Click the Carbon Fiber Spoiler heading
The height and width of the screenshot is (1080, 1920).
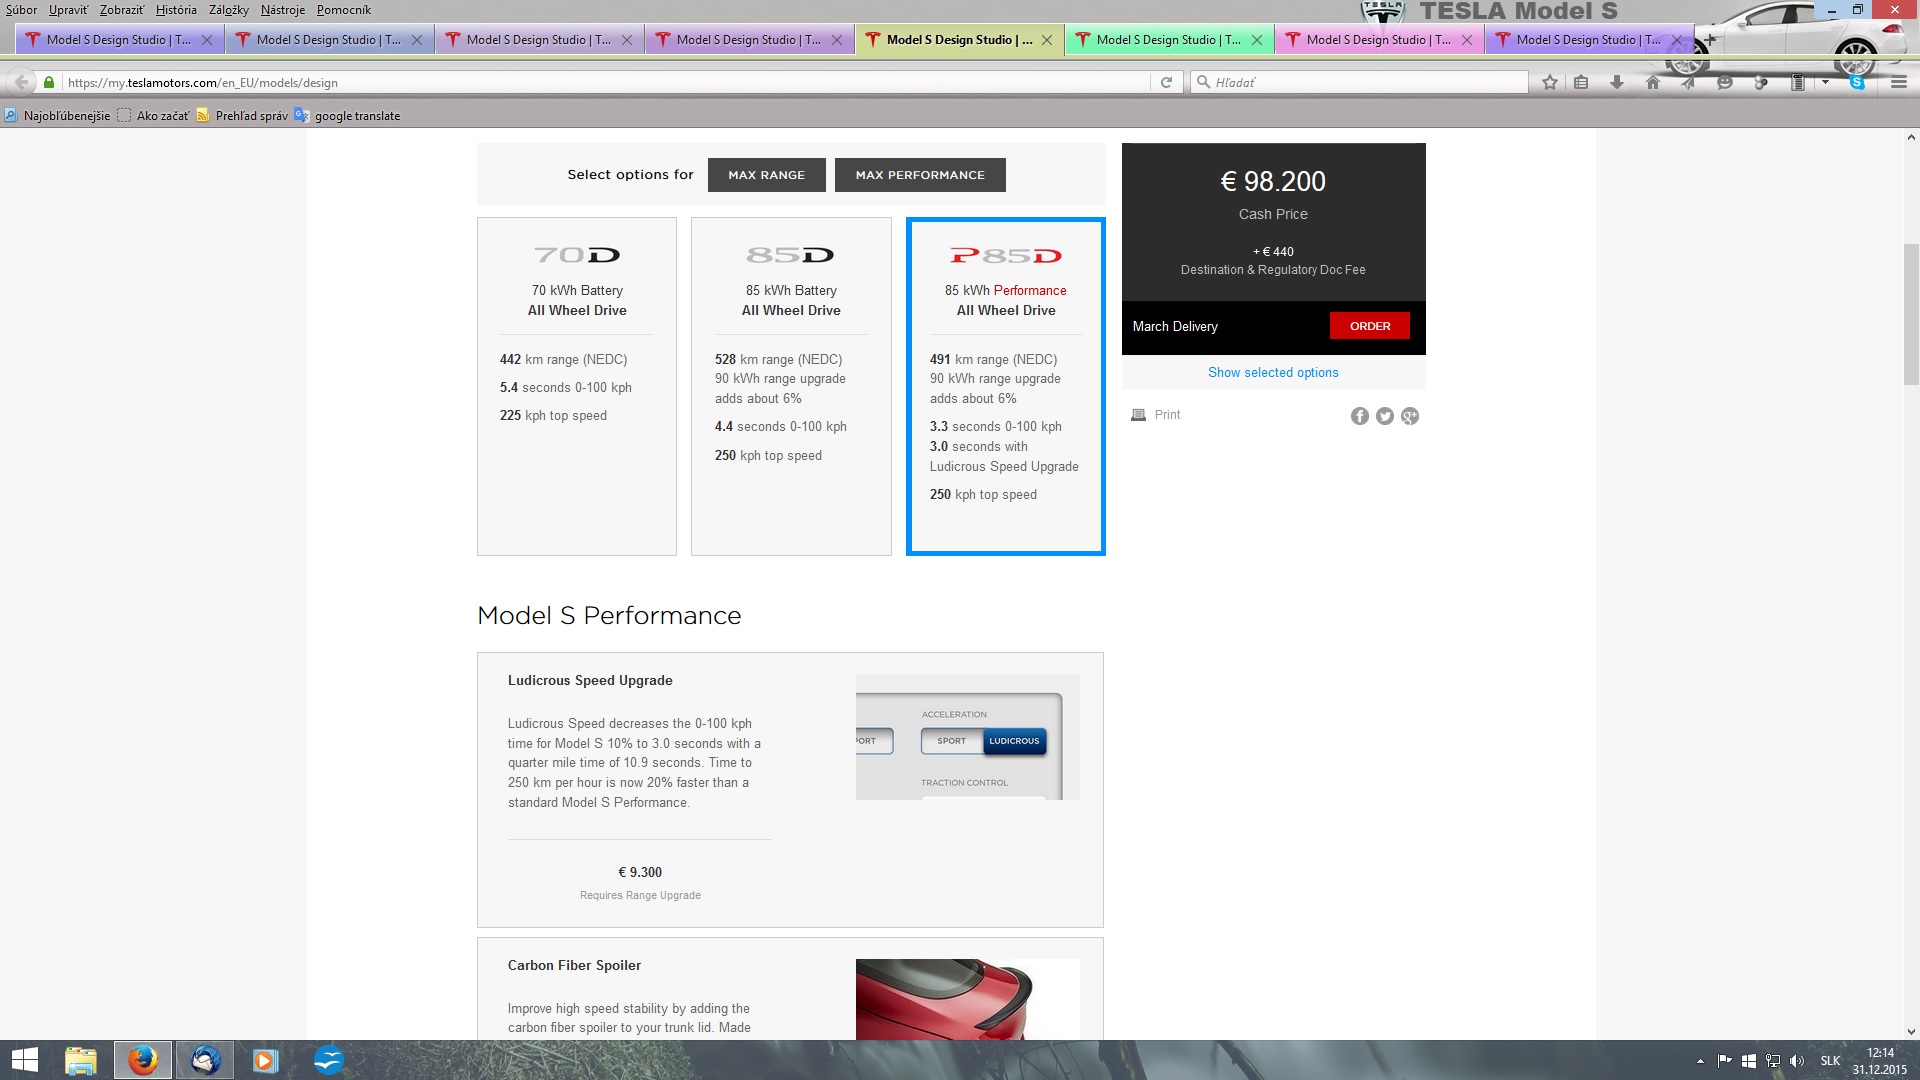click(x=574, y=966)
